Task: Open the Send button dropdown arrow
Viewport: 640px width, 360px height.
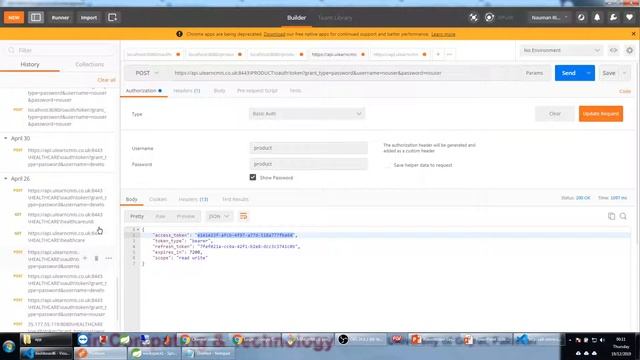Action: [589, 73]
